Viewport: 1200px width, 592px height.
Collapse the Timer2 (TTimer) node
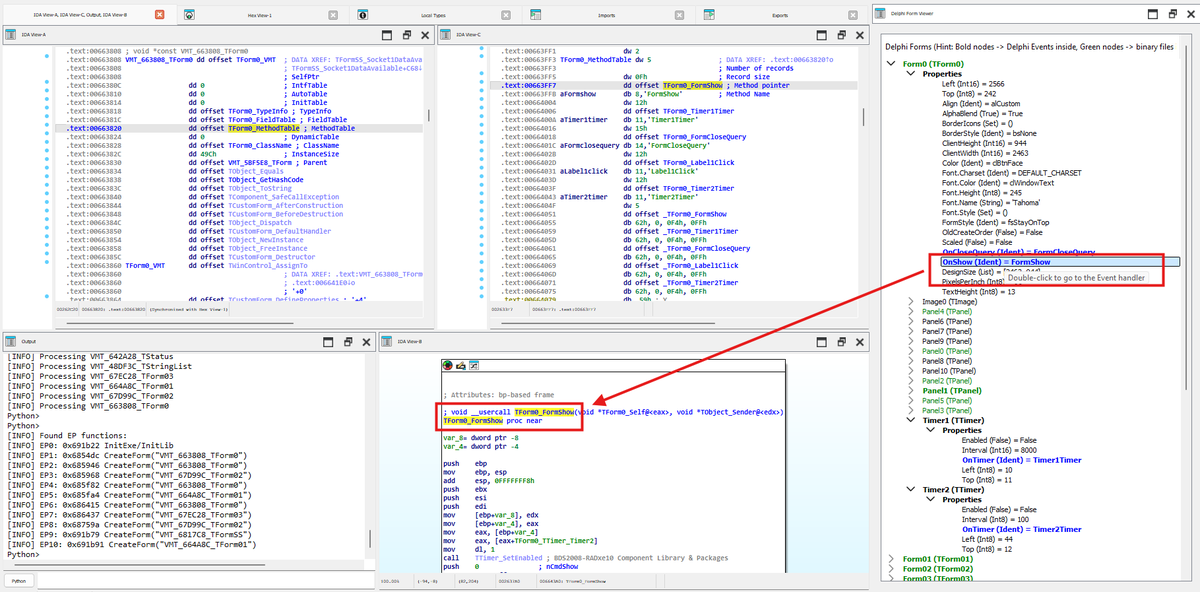point(910,489)
